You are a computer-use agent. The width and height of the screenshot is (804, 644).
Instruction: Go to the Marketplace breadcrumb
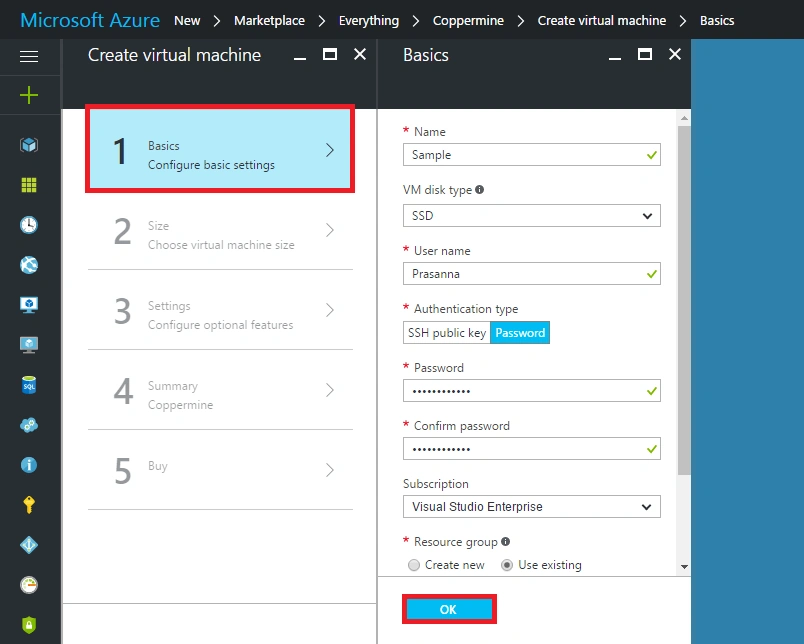pyautogui.click(x=269, y=21)
